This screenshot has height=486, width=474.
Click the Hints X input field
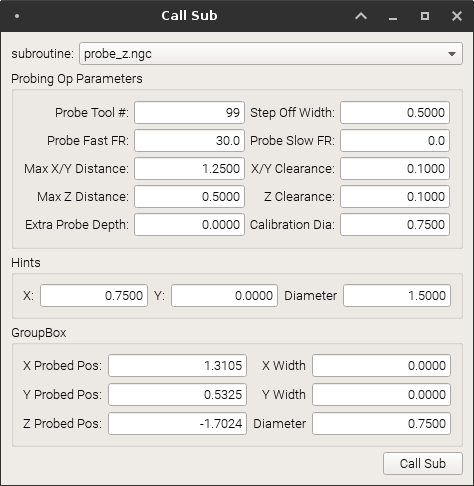94,295
